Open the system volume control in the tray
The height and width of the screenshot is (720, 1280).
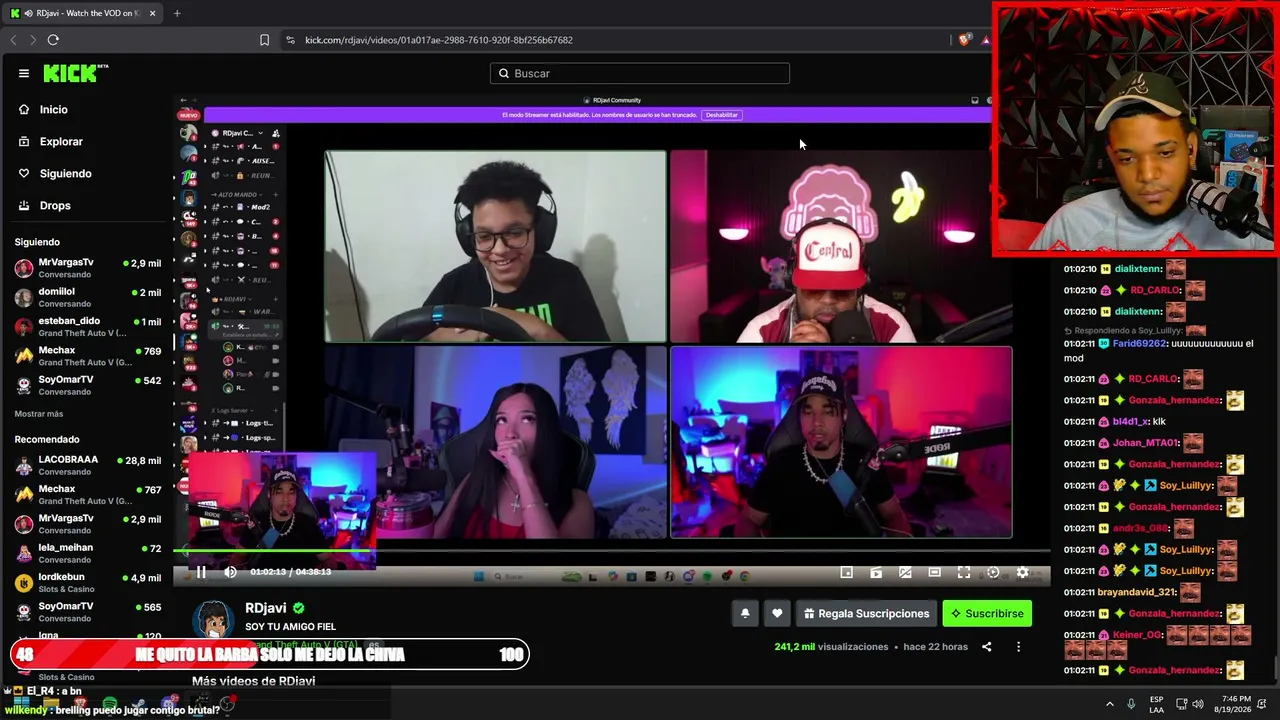coord(1198,704)
